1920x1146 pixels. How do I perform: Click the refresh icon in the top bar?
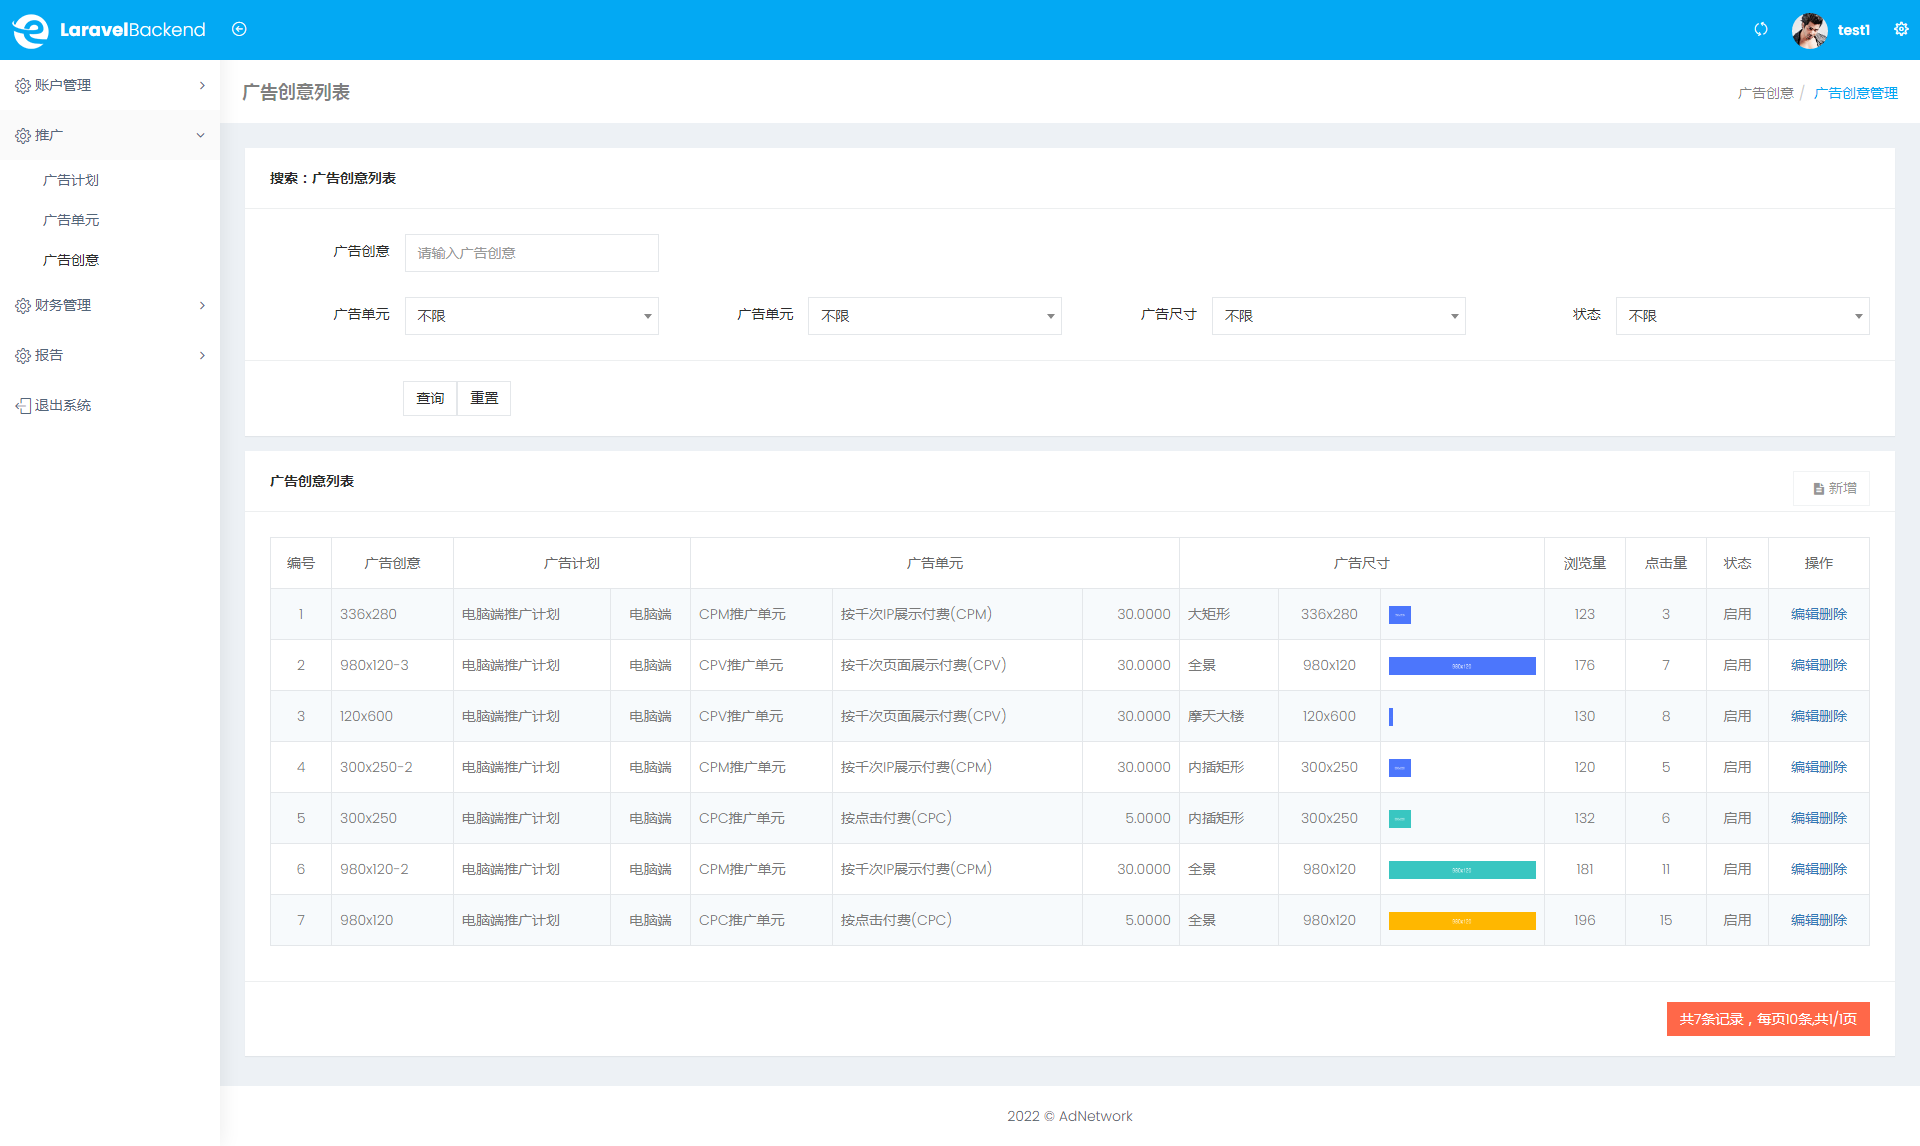[x=1761, y=29]
